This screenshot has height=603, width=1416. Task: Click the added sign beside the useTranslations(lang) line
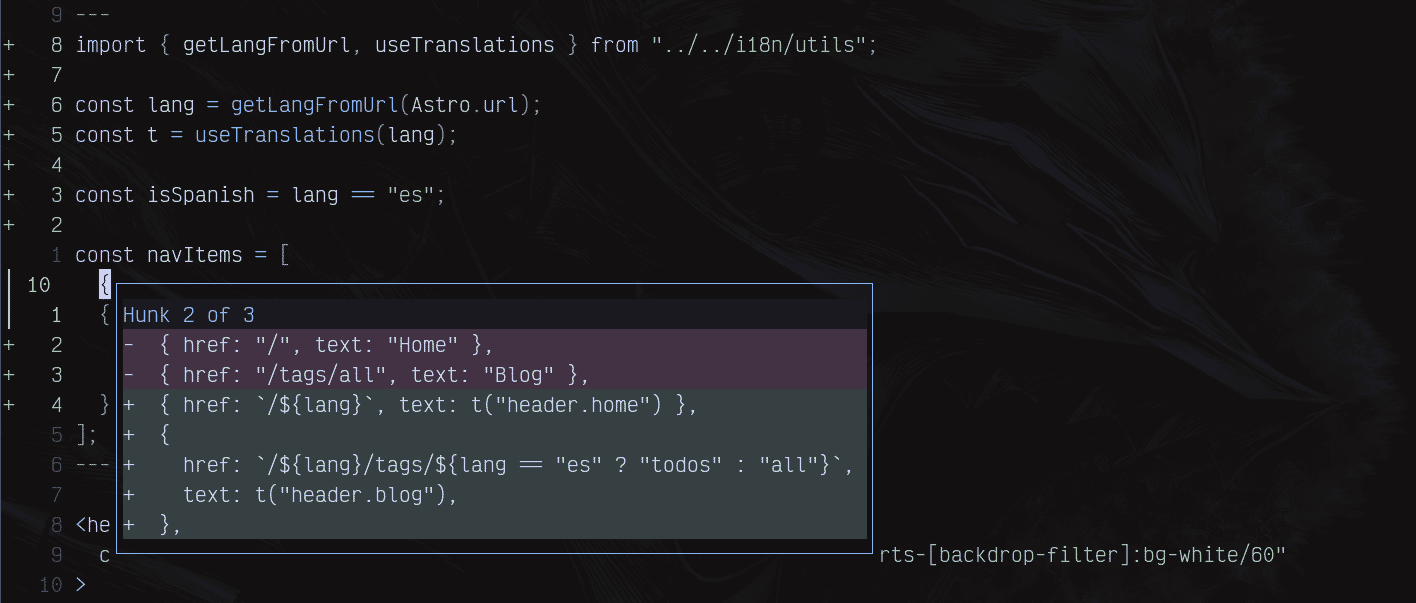tap(8, 135)
